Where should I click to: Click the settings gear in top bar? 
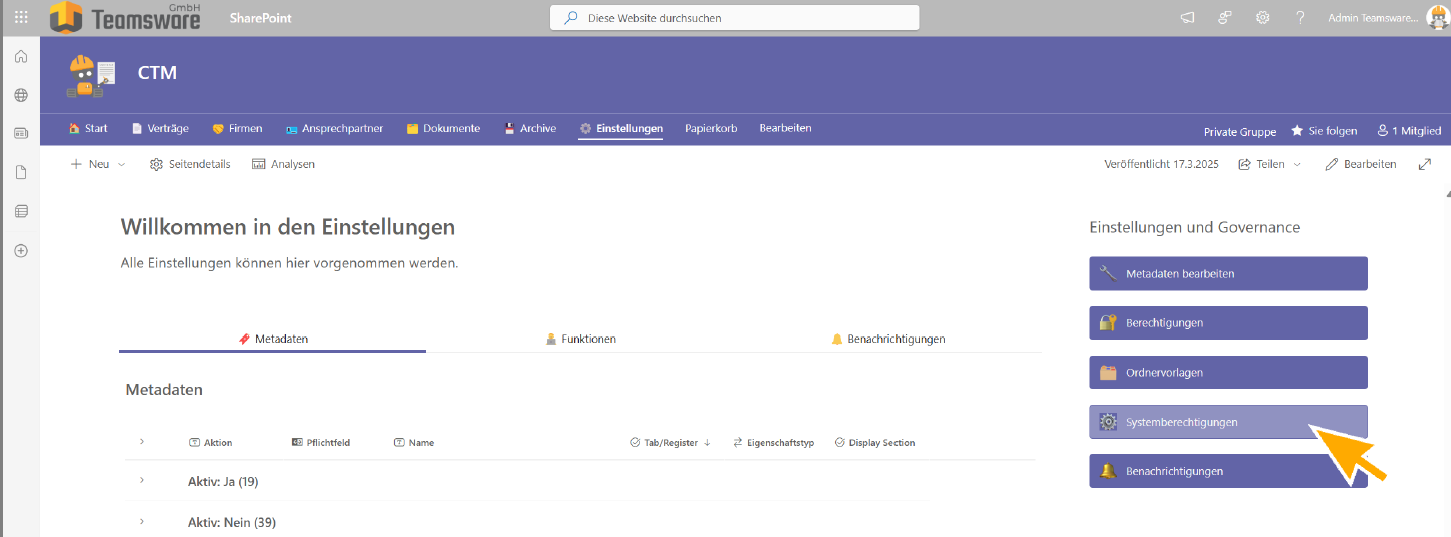(x=1263, y=18)
